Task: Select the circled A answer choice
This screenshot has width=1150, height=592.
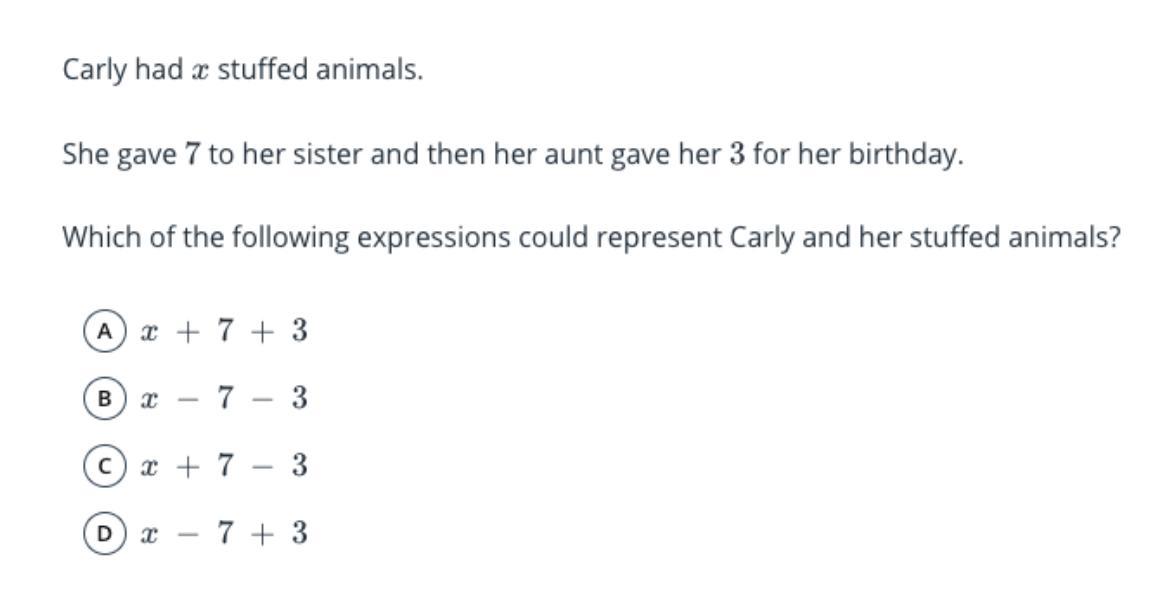Action: click(x=105, y=332)
